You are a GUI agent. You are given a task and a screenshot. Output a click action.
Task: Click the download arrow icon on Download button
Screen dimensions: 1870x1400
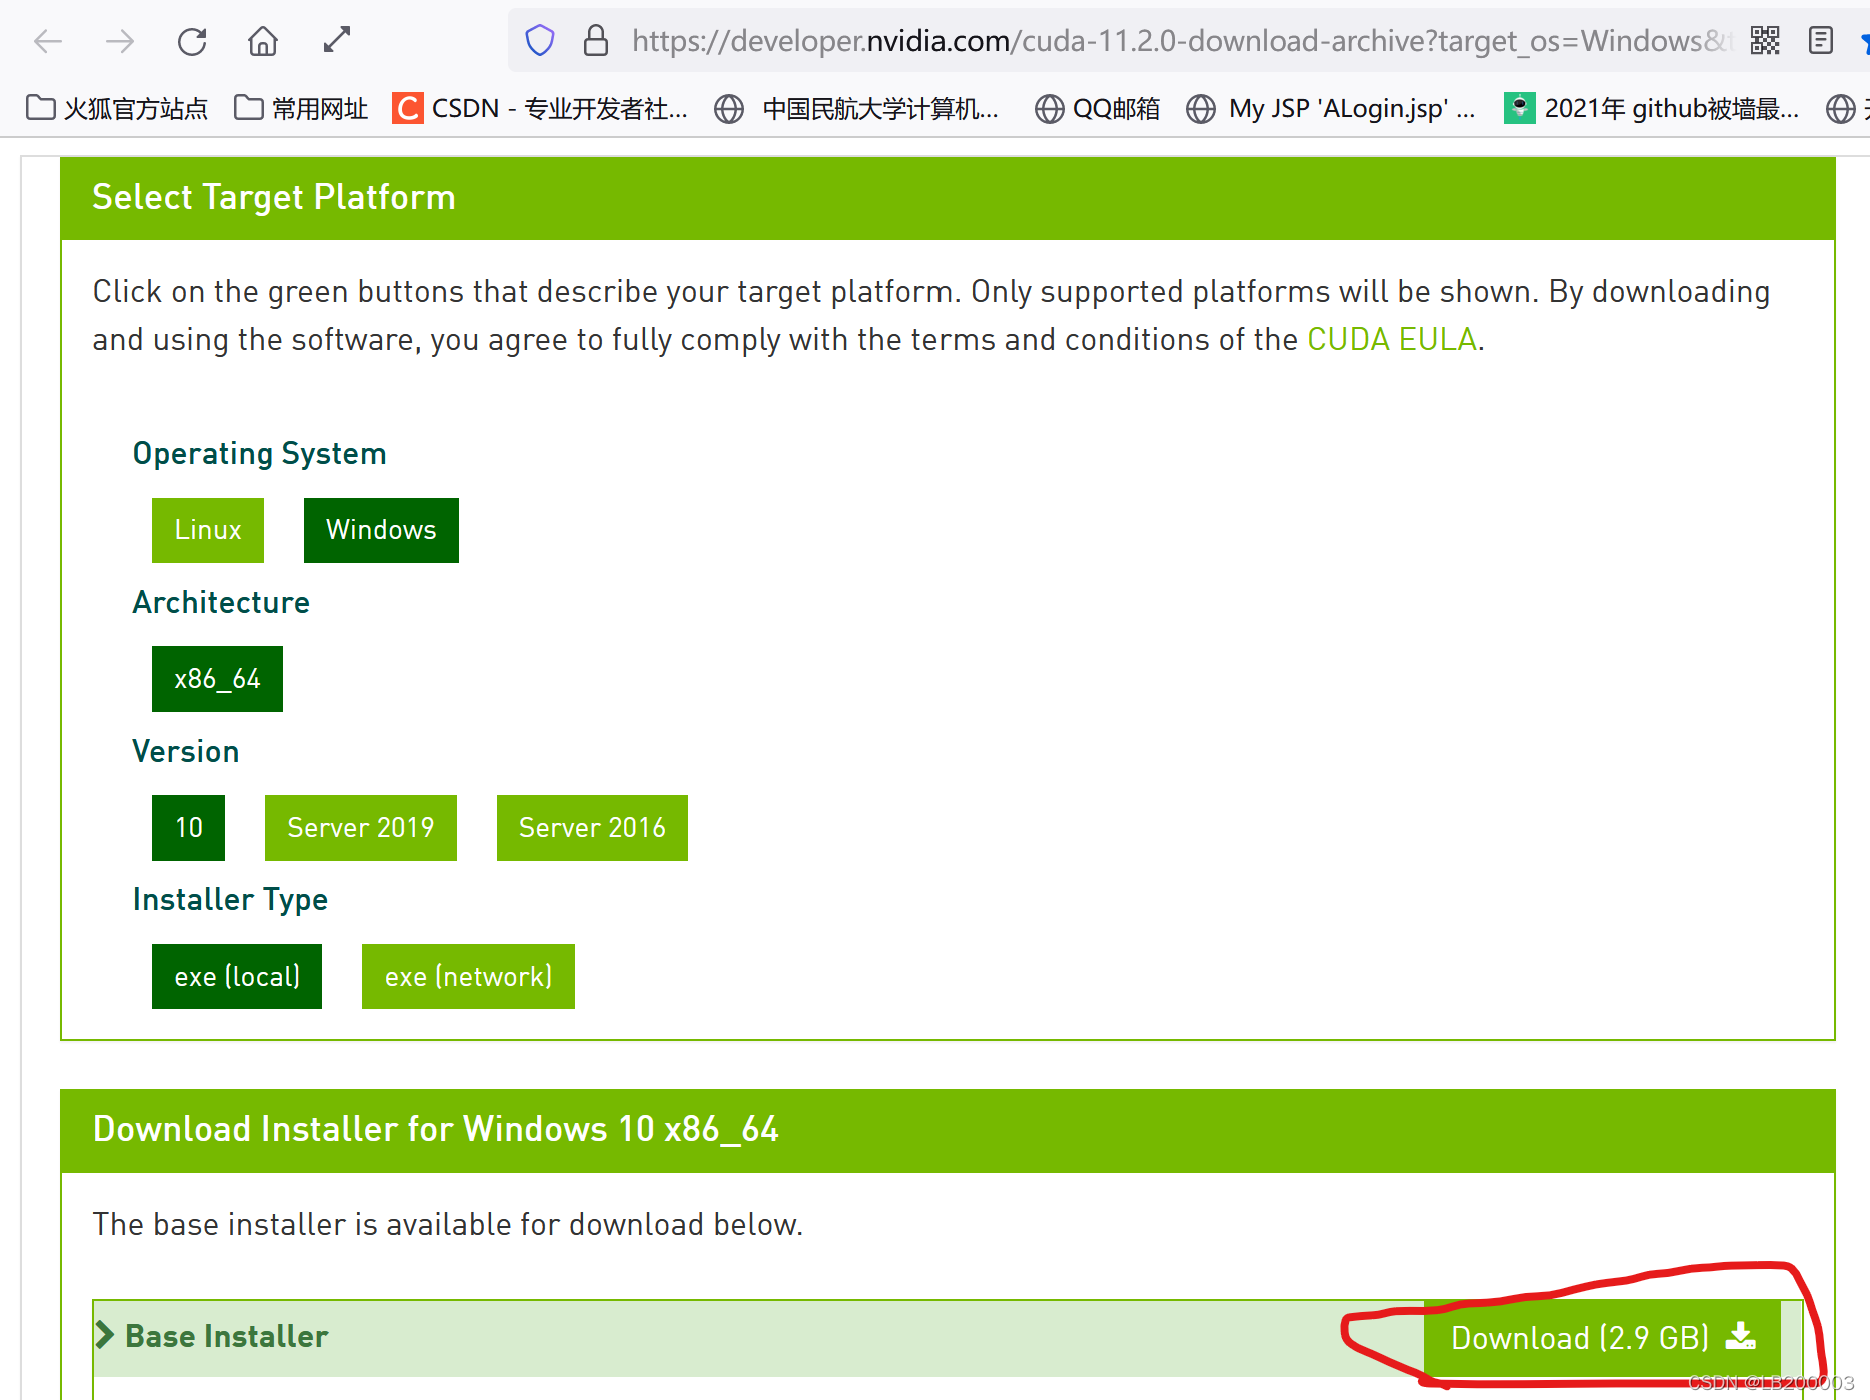point(1741,1336)
